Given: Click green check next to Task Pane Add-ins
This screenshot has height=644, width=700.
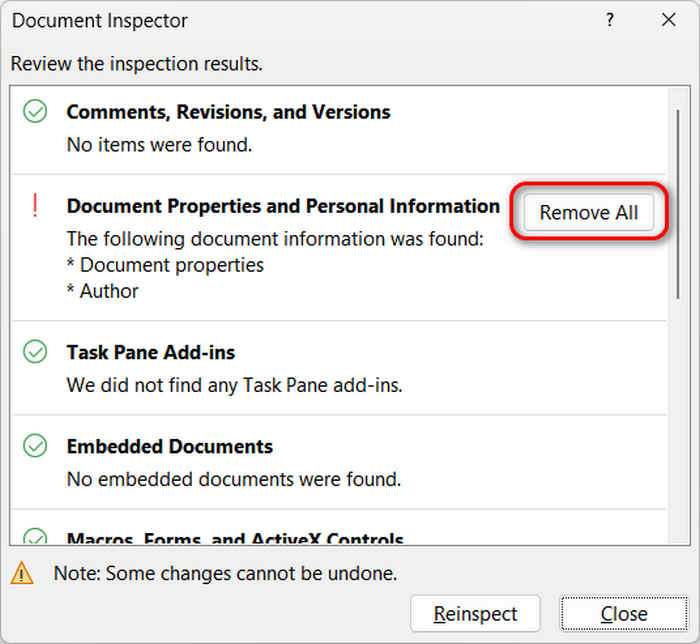Looking at the screenshot, I should click(x=35, y=352).
